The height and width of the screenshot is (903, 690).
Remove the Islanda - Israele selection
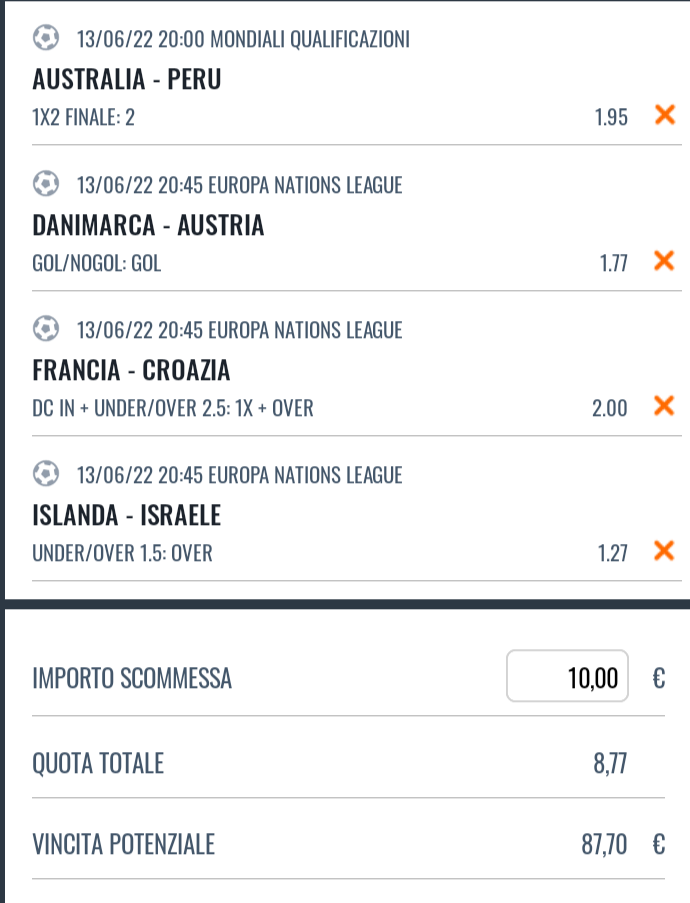point(664,551)
